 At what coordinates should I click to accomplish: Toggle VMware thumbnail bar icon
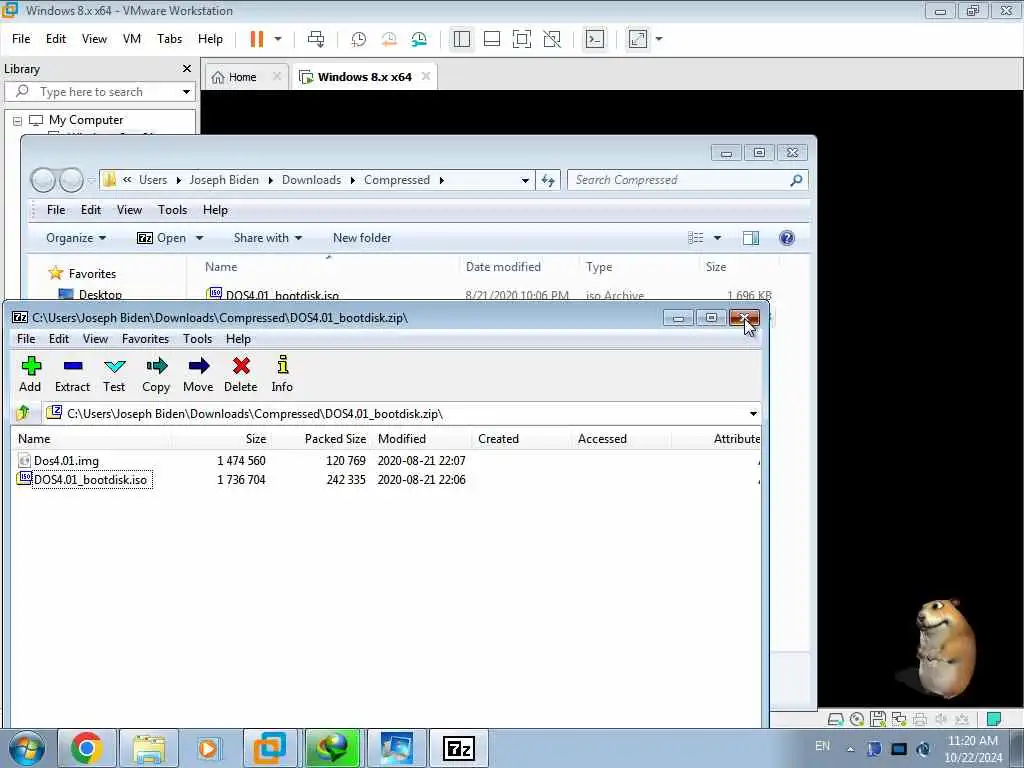[492, 39]
